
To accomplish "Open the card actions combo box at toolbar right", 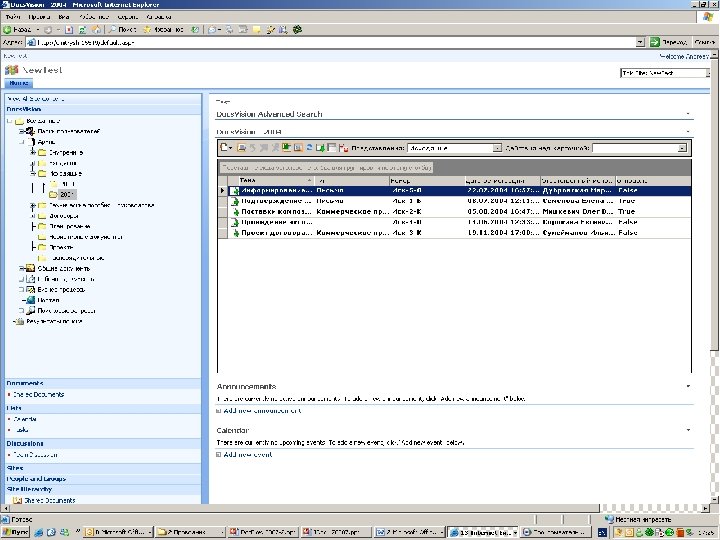I will click(x=639, y=148).
